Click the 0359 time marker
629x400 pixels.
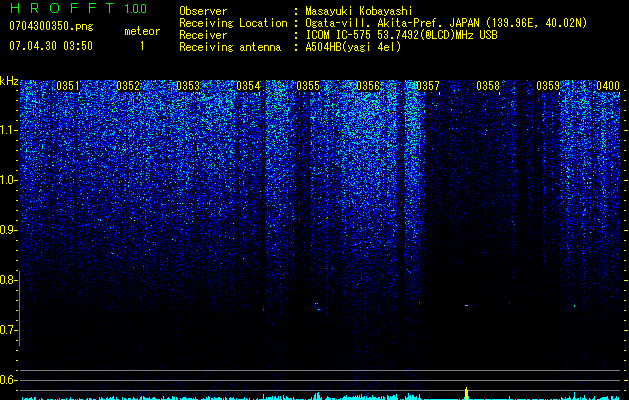[x=548, y=85]
